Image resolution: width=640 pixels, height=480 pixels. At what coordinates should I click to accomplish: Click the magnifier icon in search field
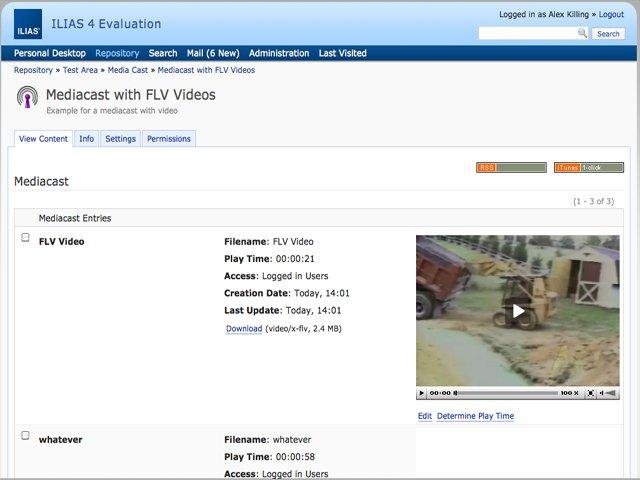pos(582,33)
